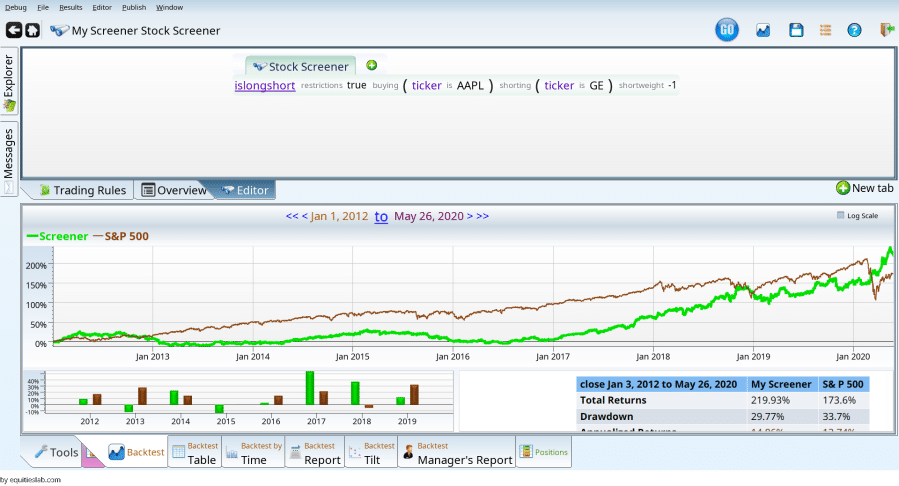The width and height of the screenshot is (899, 486).
Task: Edit the GE ticker value
Action: (596, 85)
